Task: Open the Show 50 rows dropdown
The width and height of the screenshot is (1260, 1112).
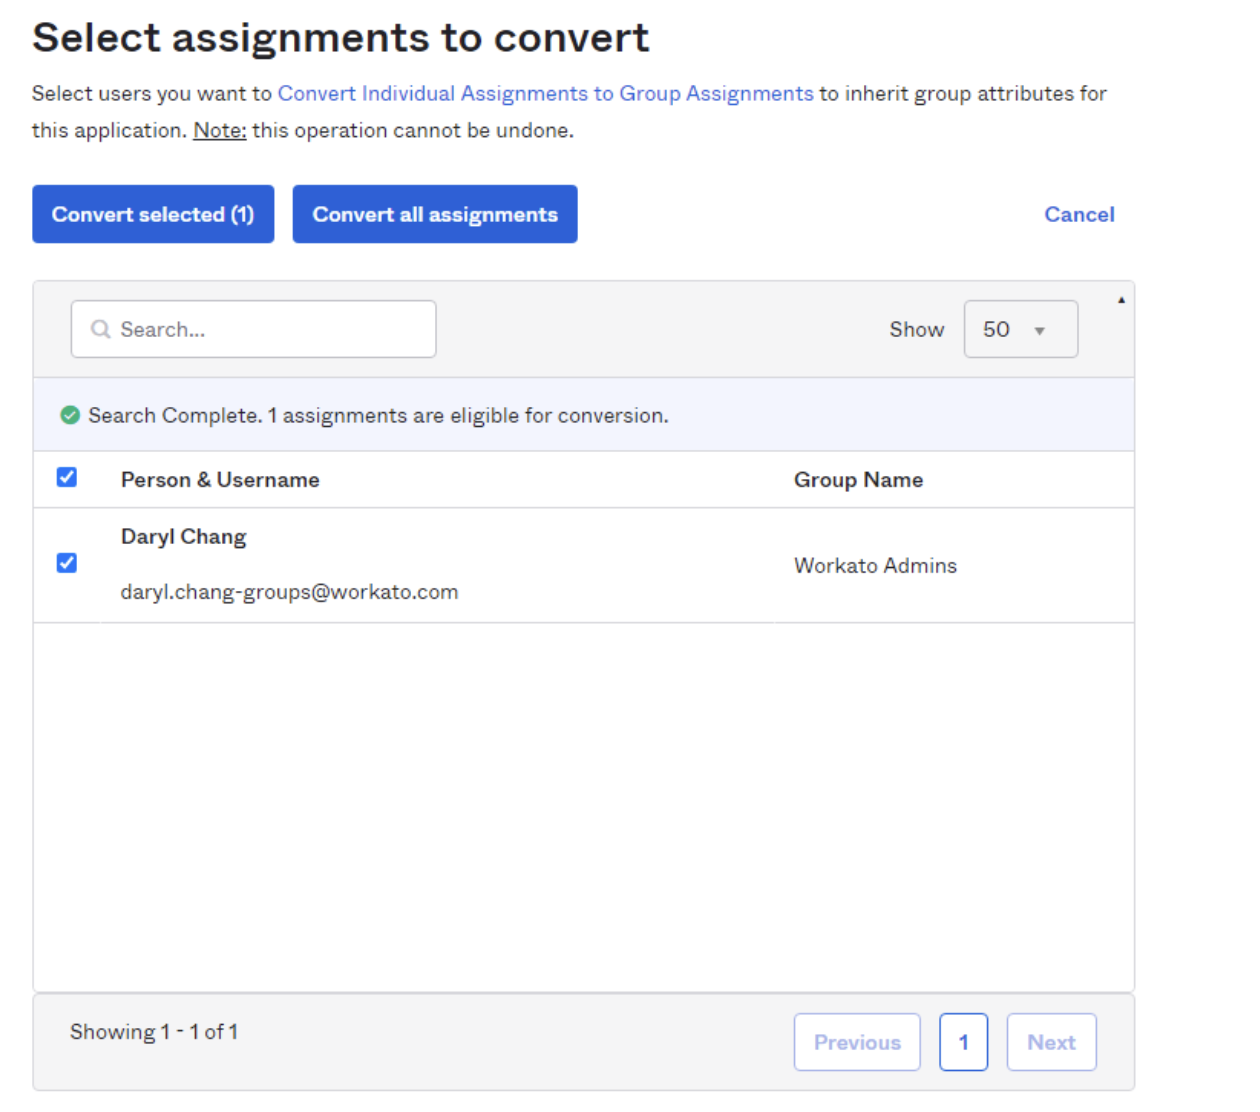Action: [1020, 329]
